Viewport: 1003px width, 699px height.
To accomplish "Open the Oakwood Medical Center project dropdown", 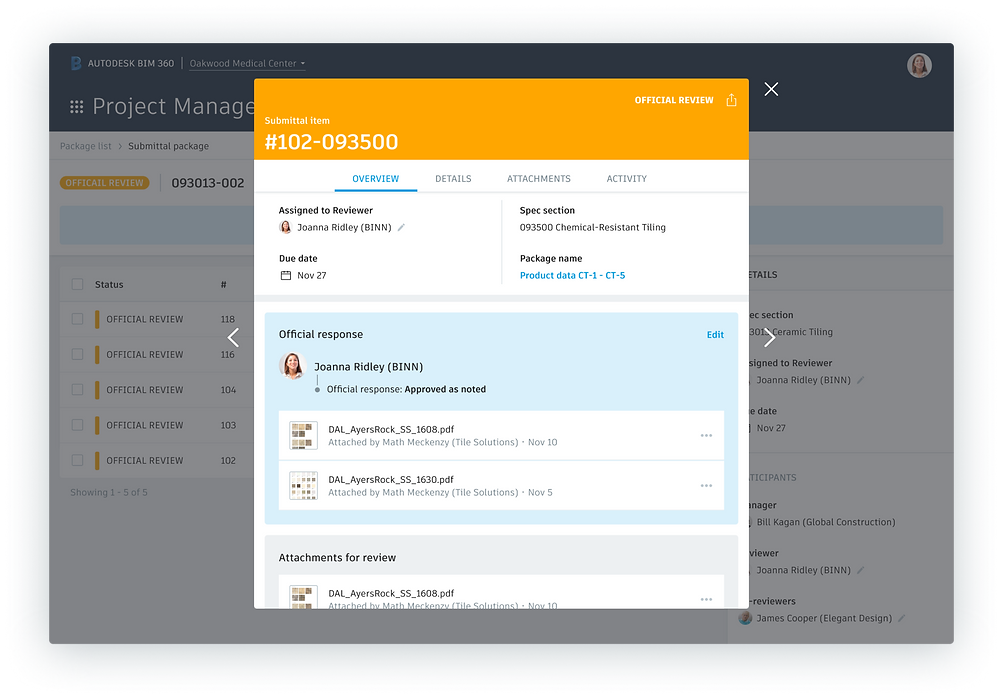I will coord(247,63).
